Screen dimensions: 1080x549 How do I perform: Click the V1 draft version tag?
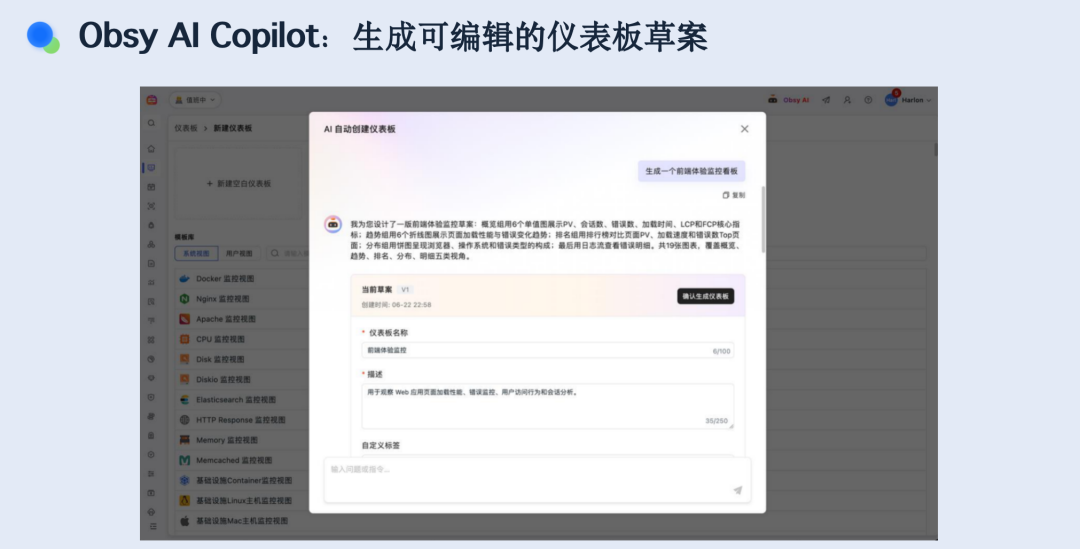405,290
